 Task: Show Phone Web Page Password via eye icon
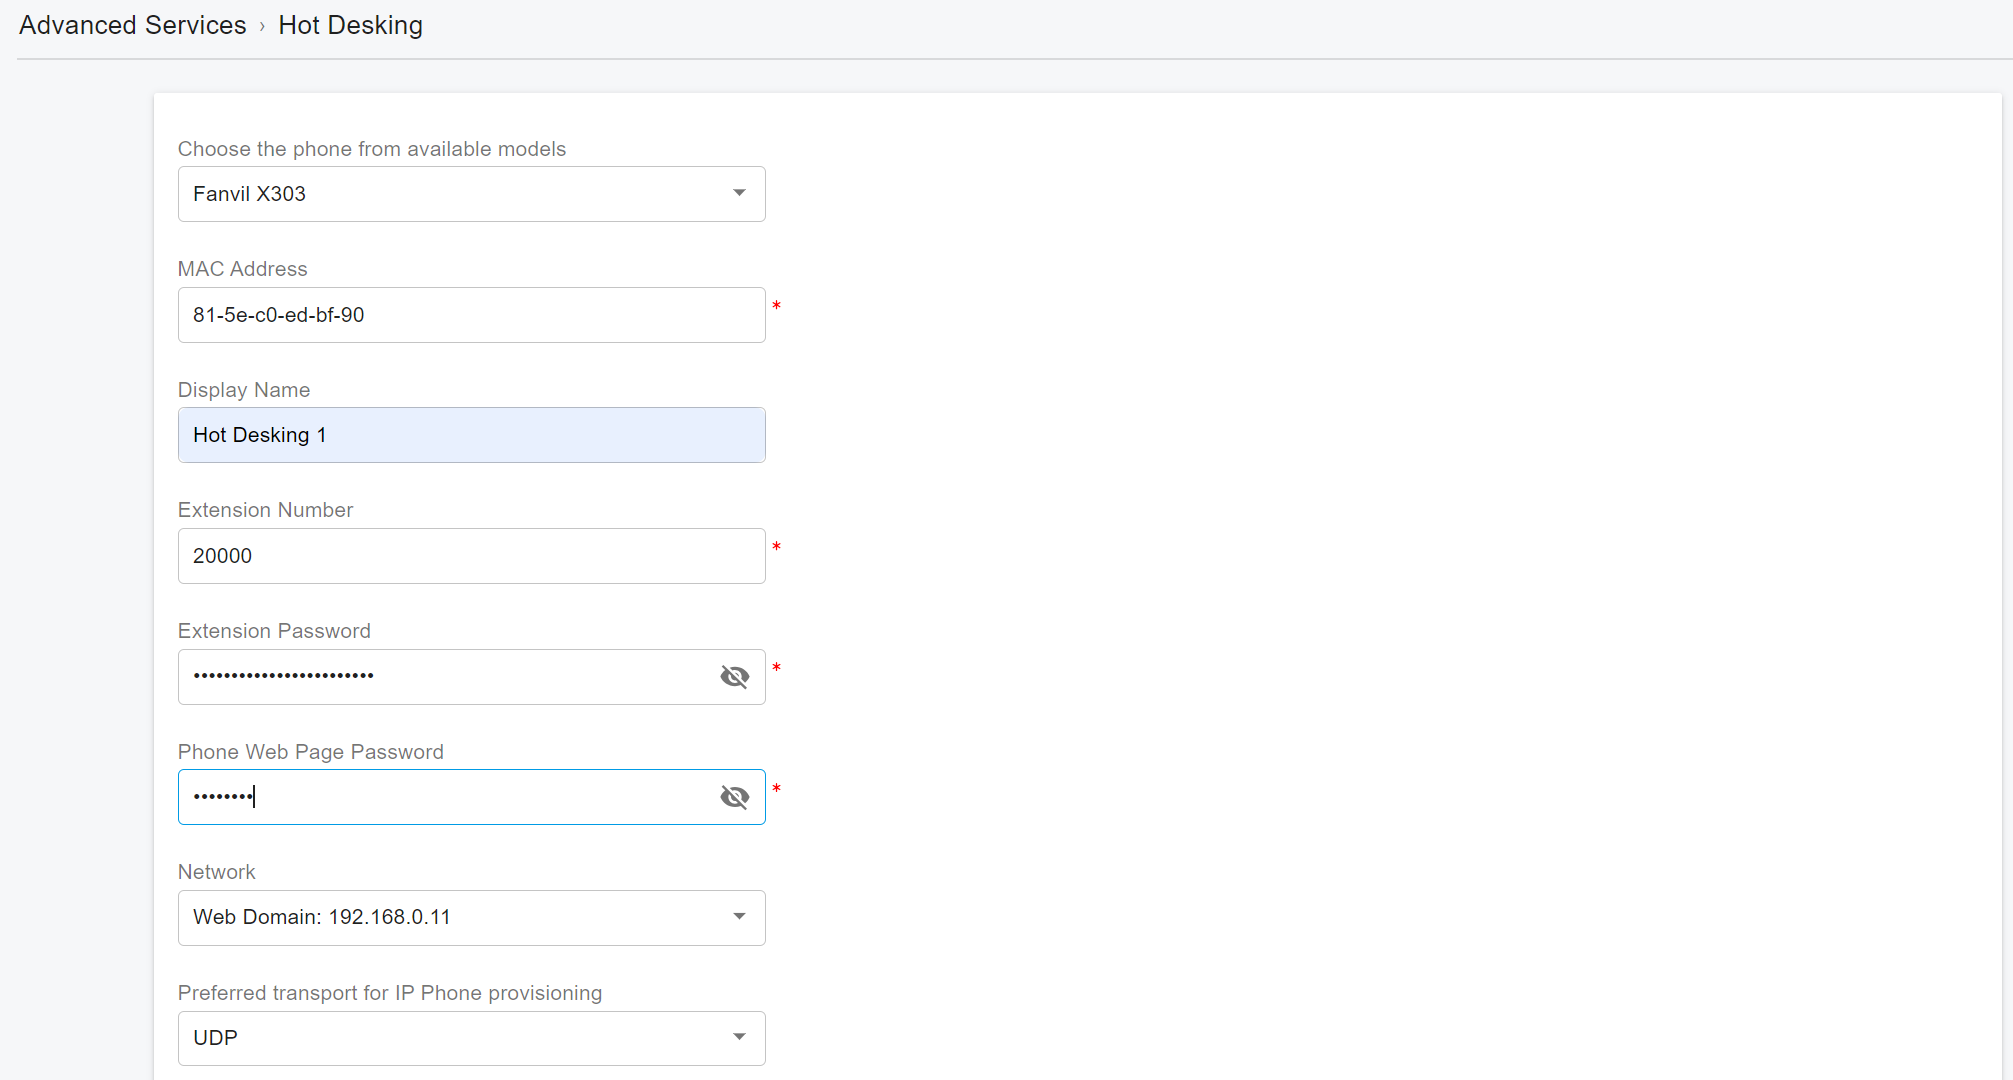pyautogui.click(x=735, y=797)
